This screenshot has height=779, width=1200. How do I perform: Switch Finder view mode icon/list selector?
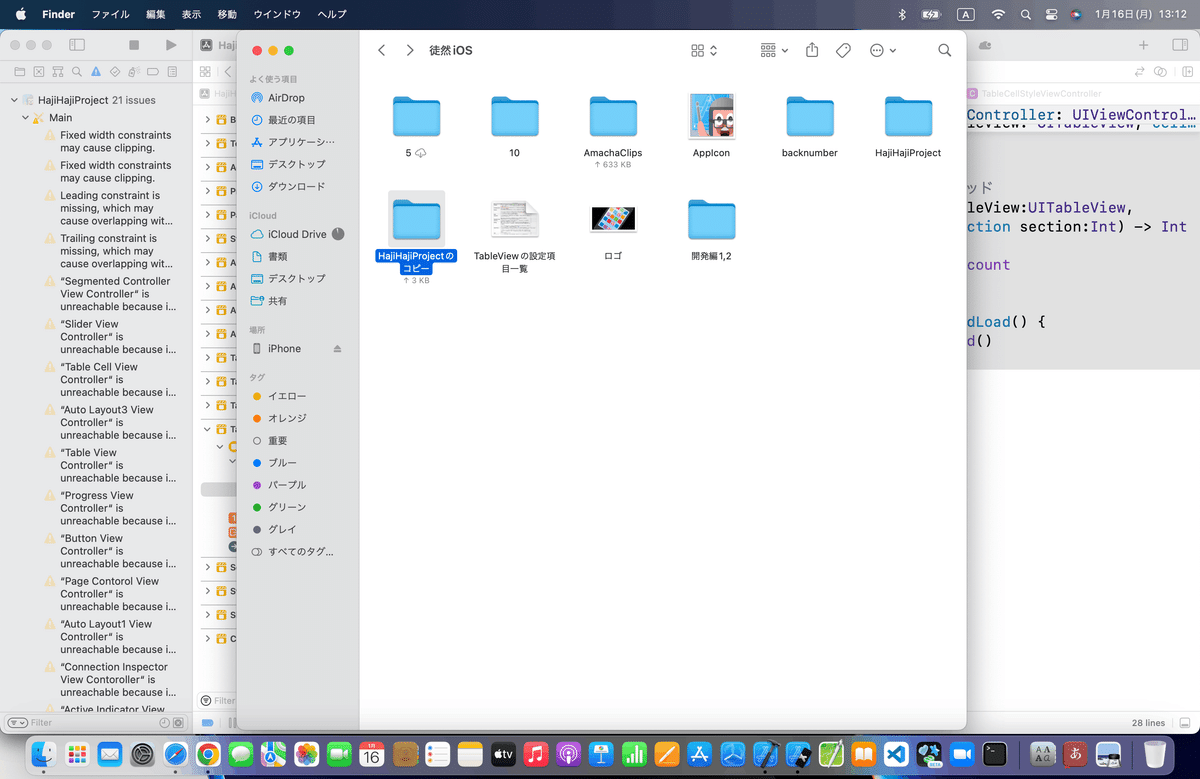point(705,50)
